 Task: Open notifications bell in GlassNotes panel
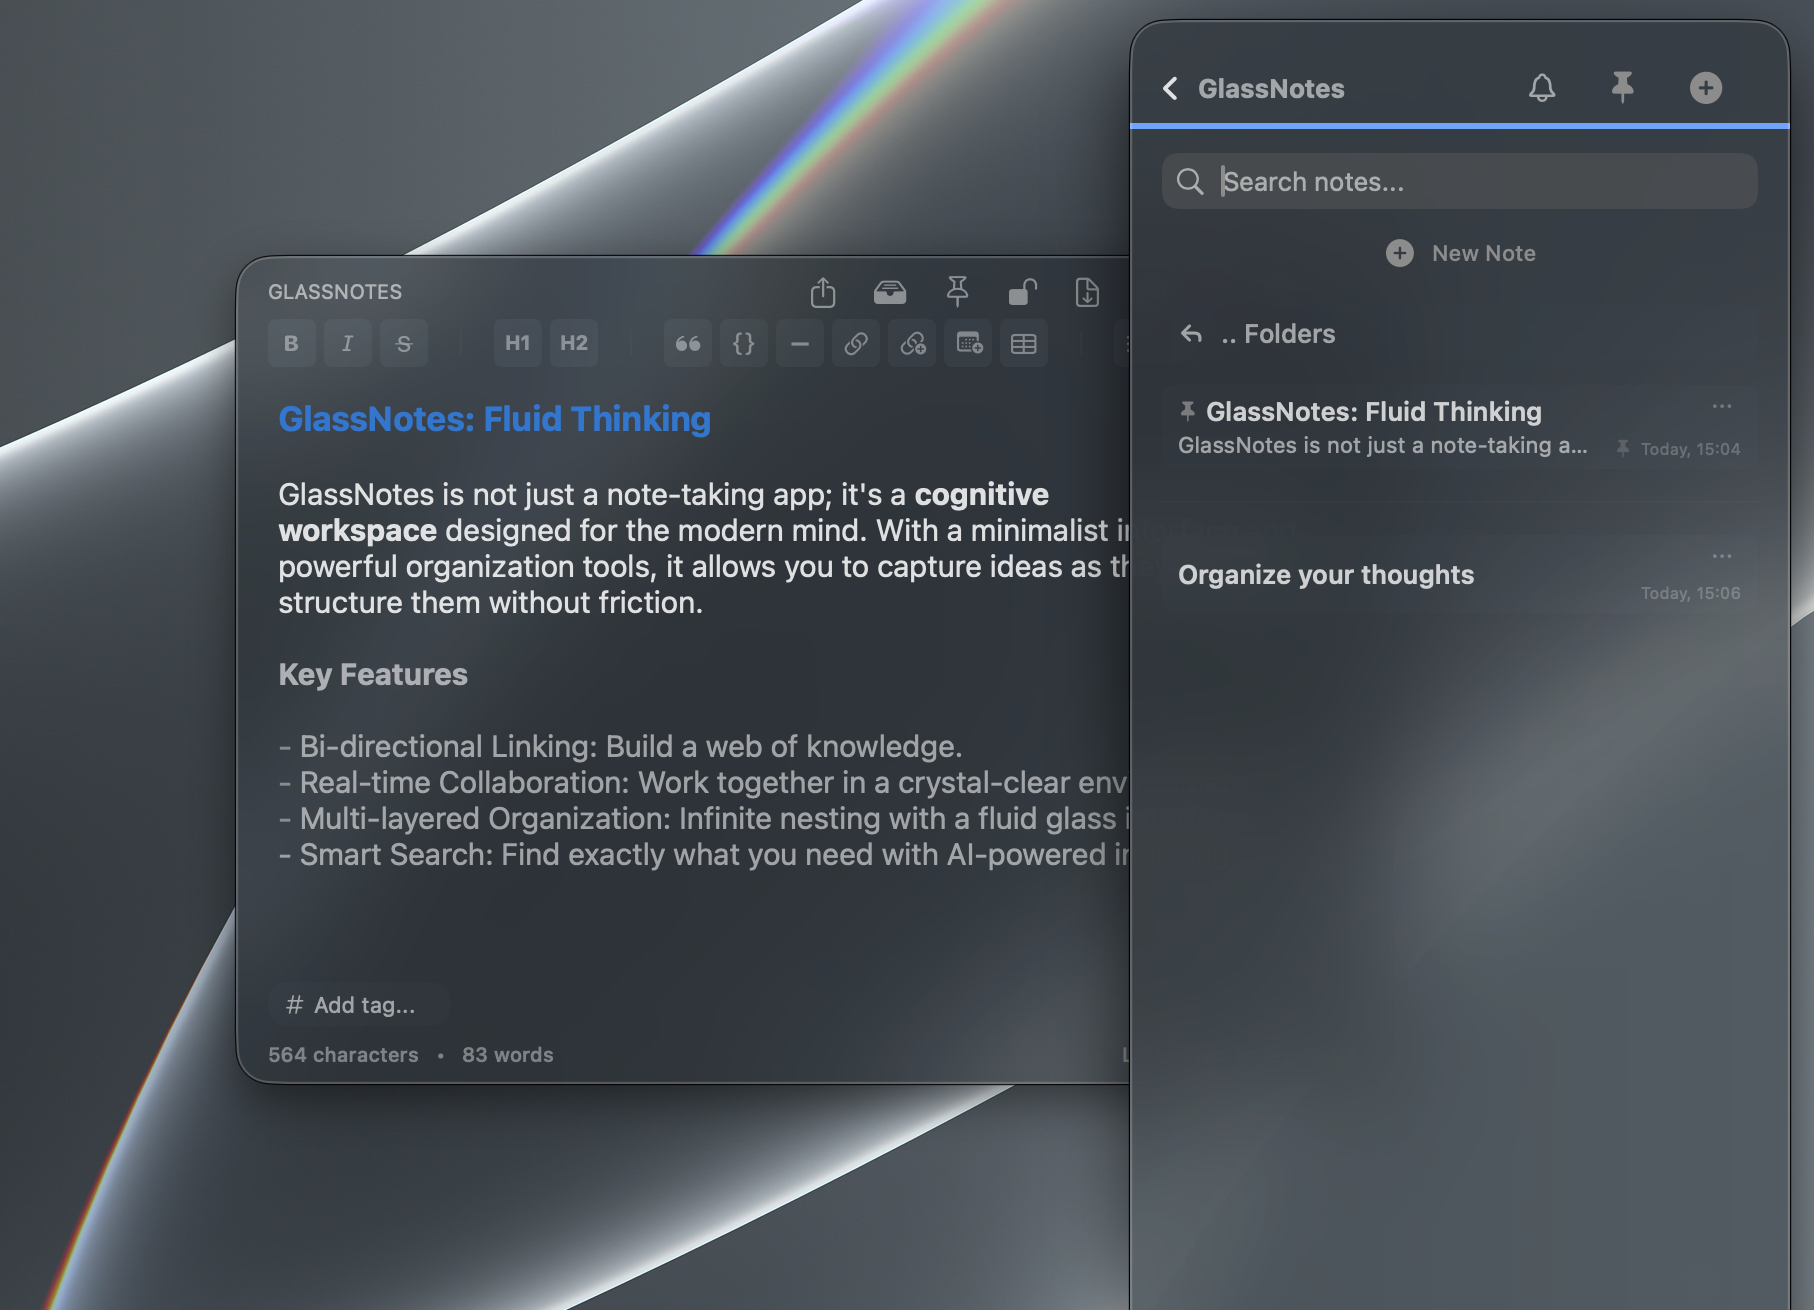click(x=1541, y=88)
